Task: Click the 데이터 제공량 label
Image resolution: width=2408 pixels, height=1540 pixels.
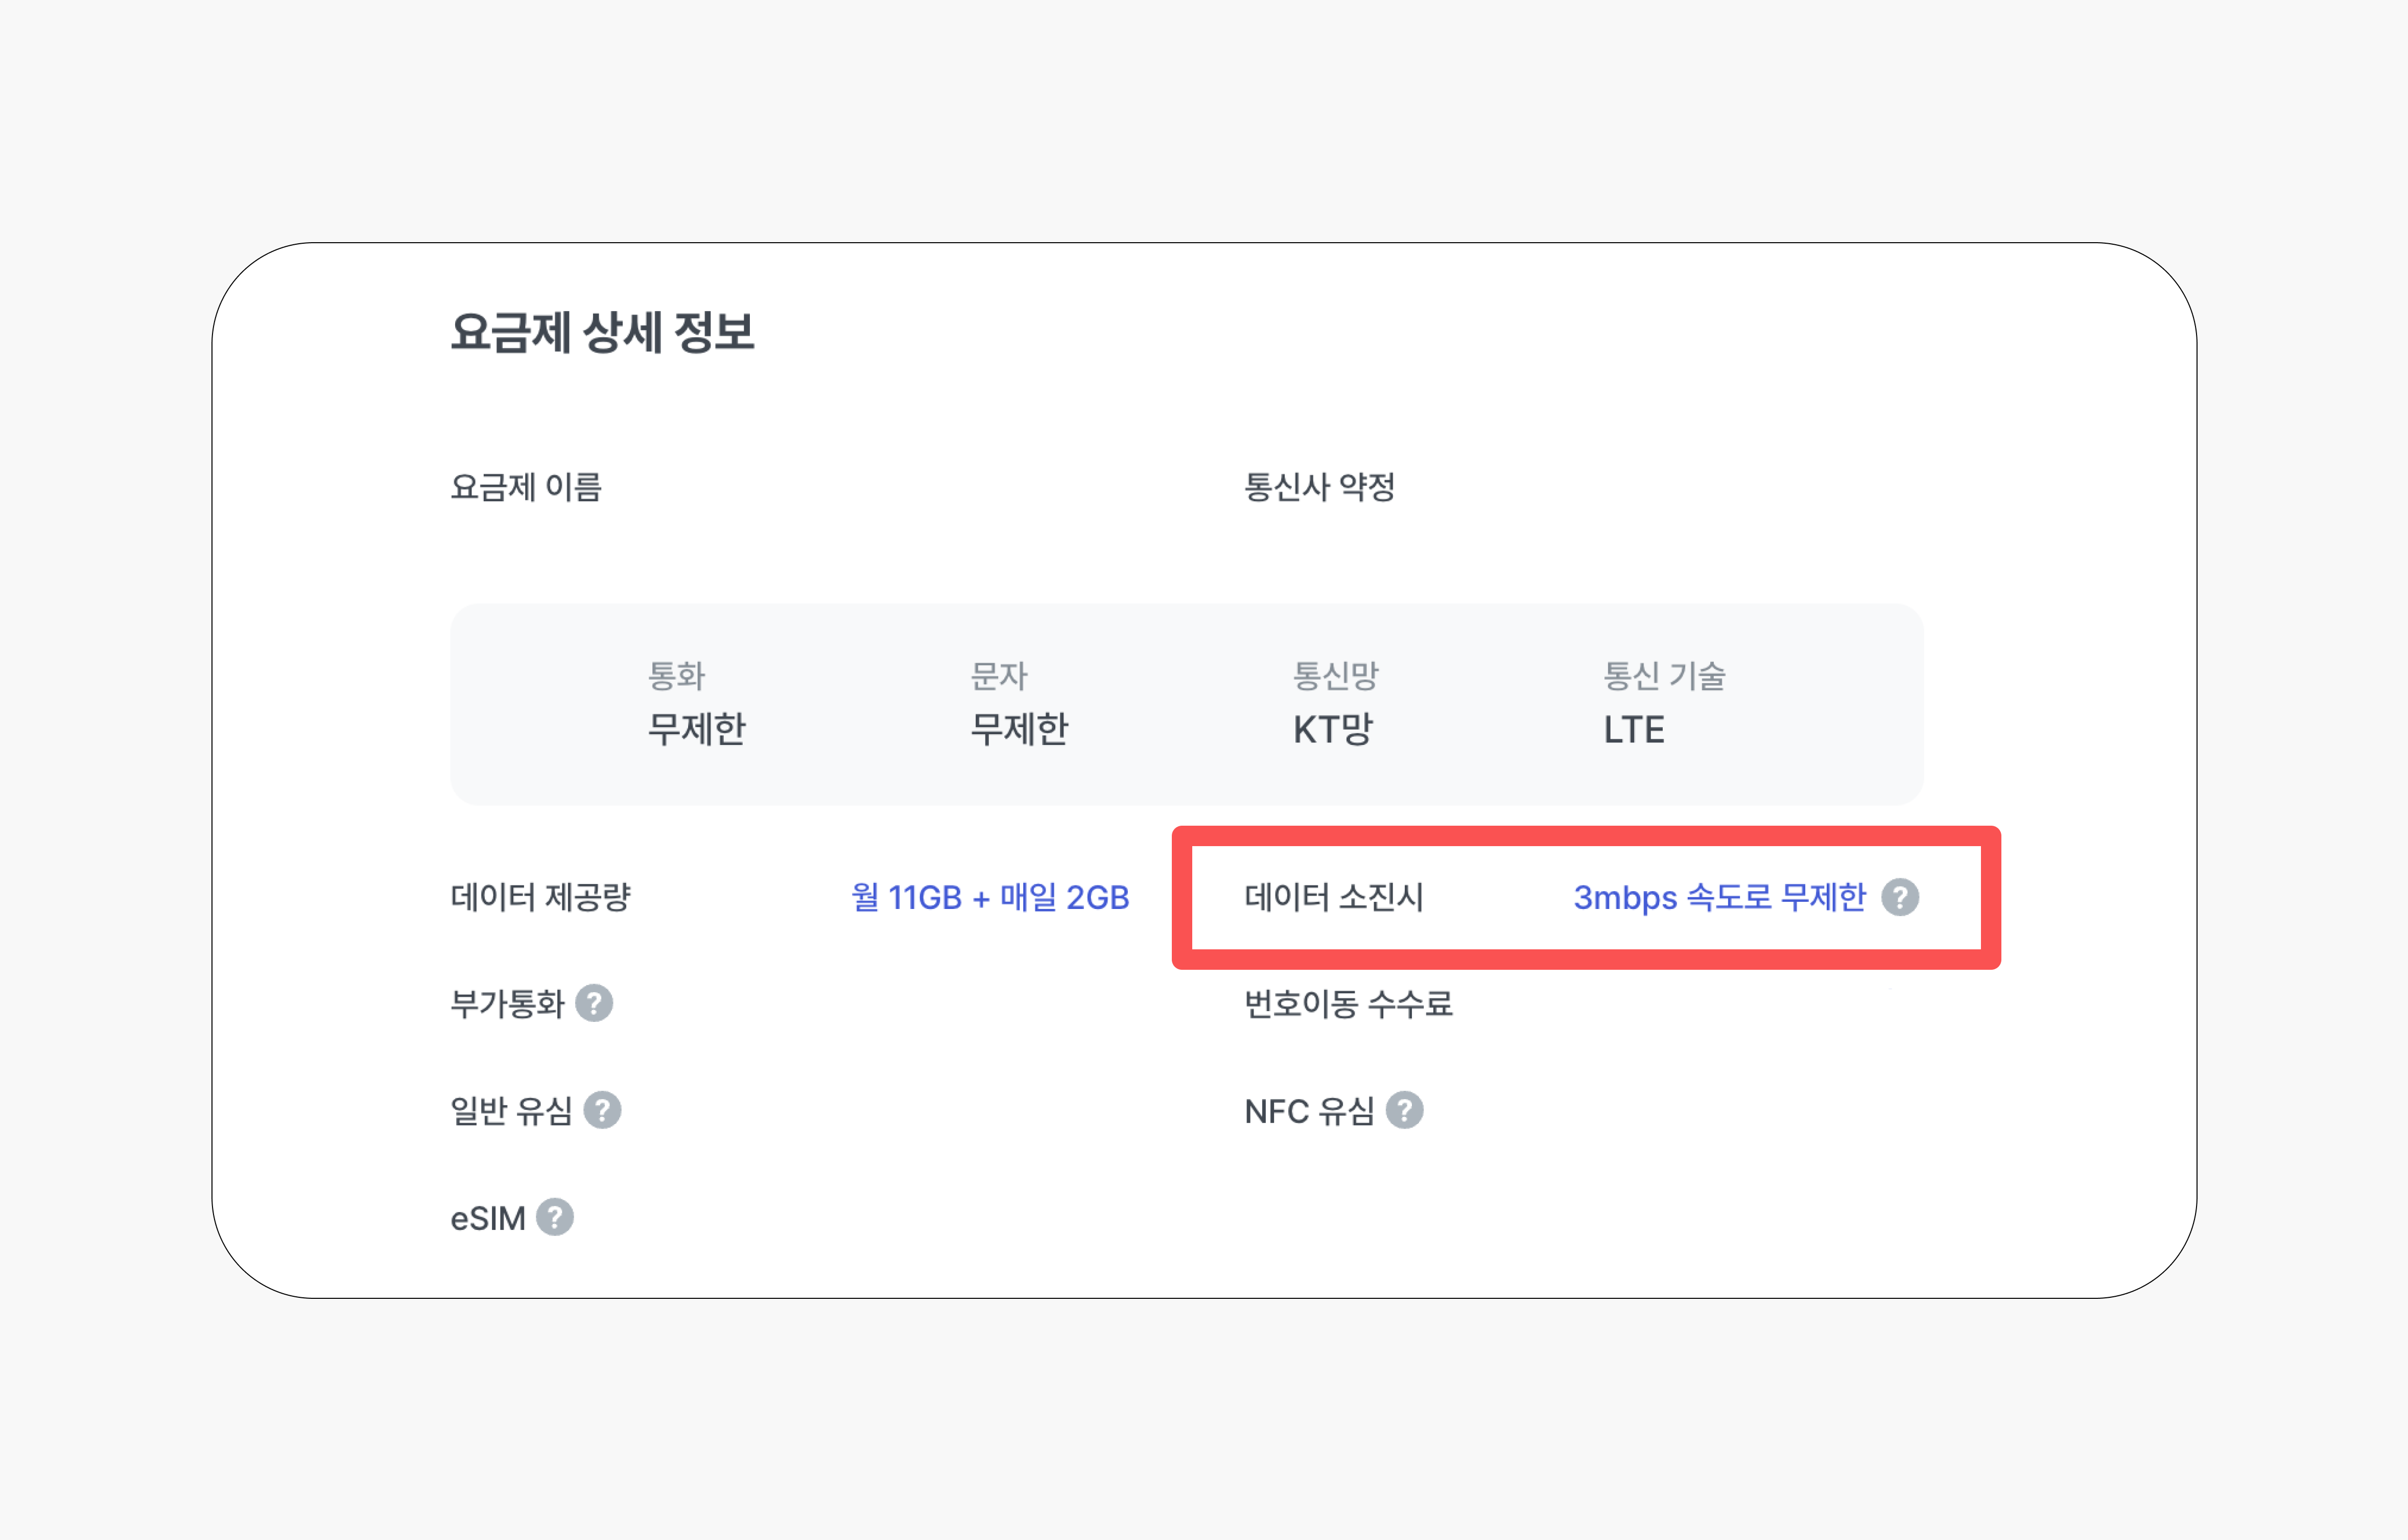Action: coord(540,897)
